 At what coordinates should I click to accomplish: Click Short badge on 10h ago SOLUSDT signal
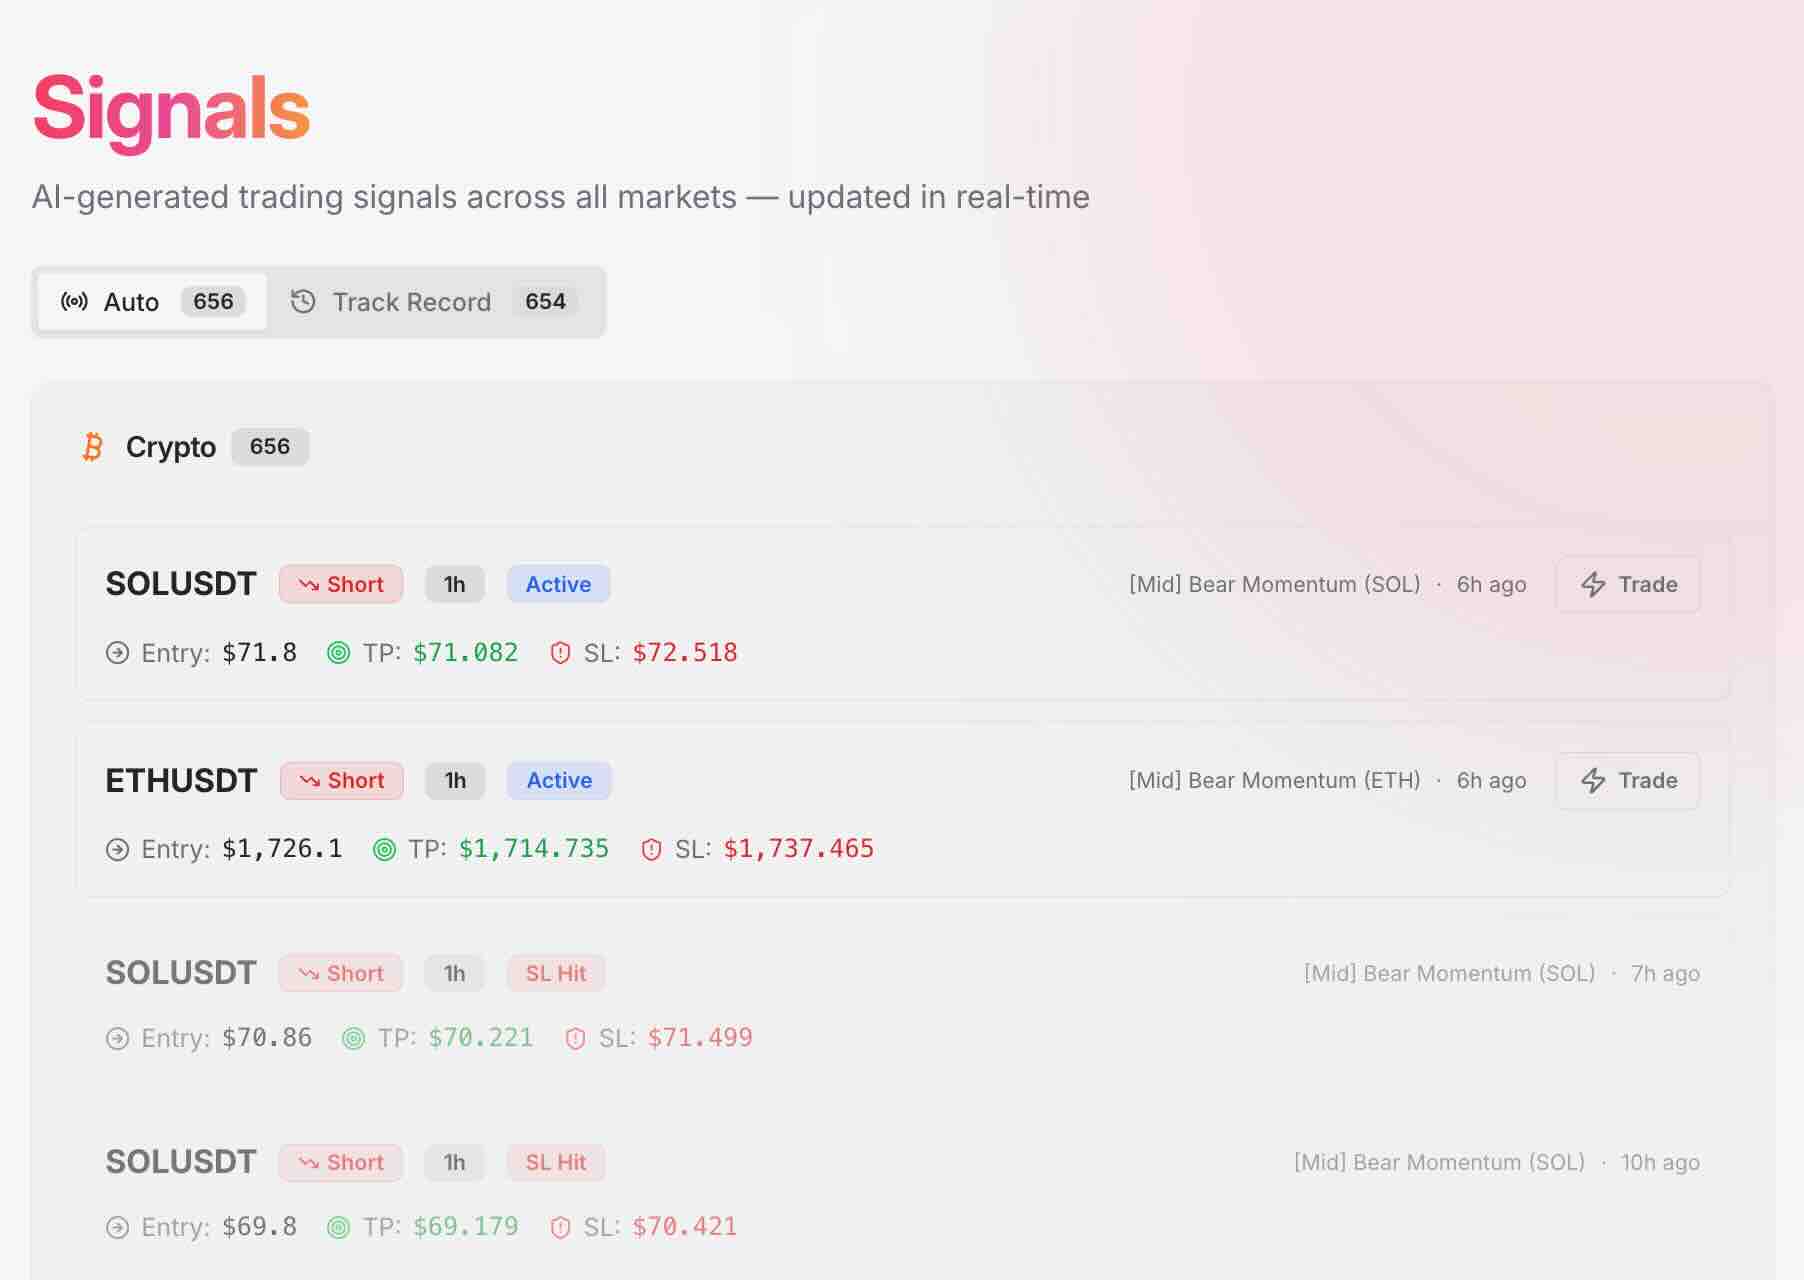coord(341,1163)
